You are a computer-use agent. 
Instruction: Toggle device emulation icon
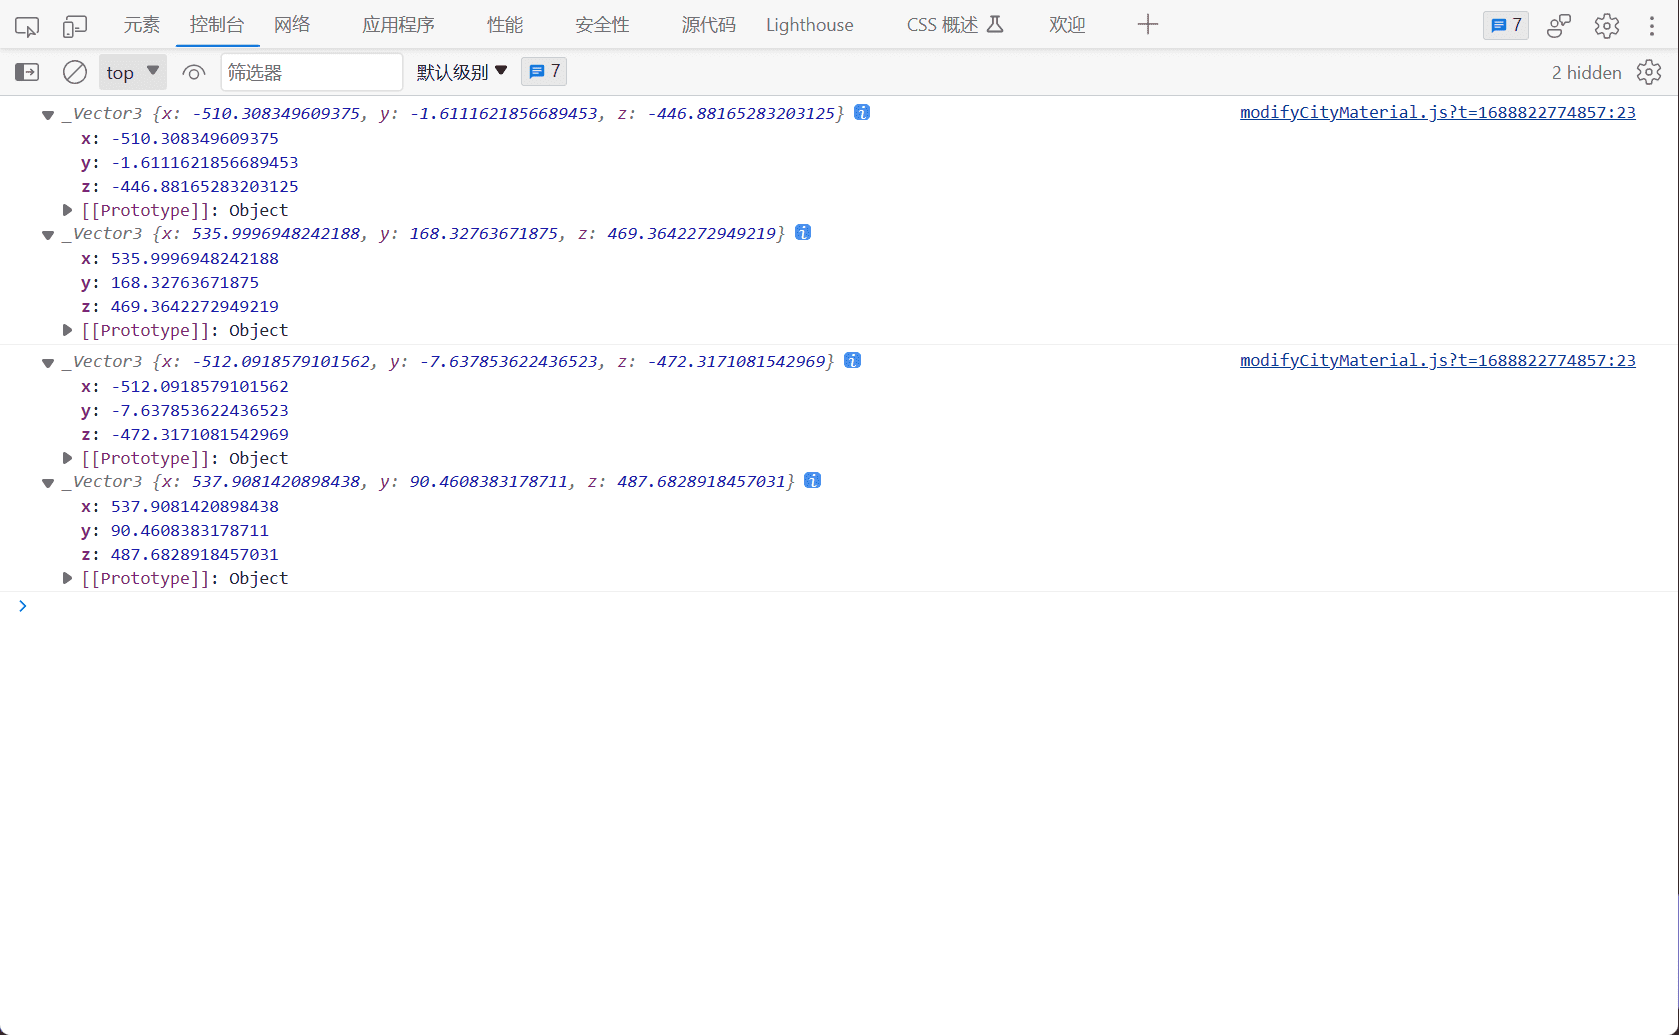click(x=75, y=26)
